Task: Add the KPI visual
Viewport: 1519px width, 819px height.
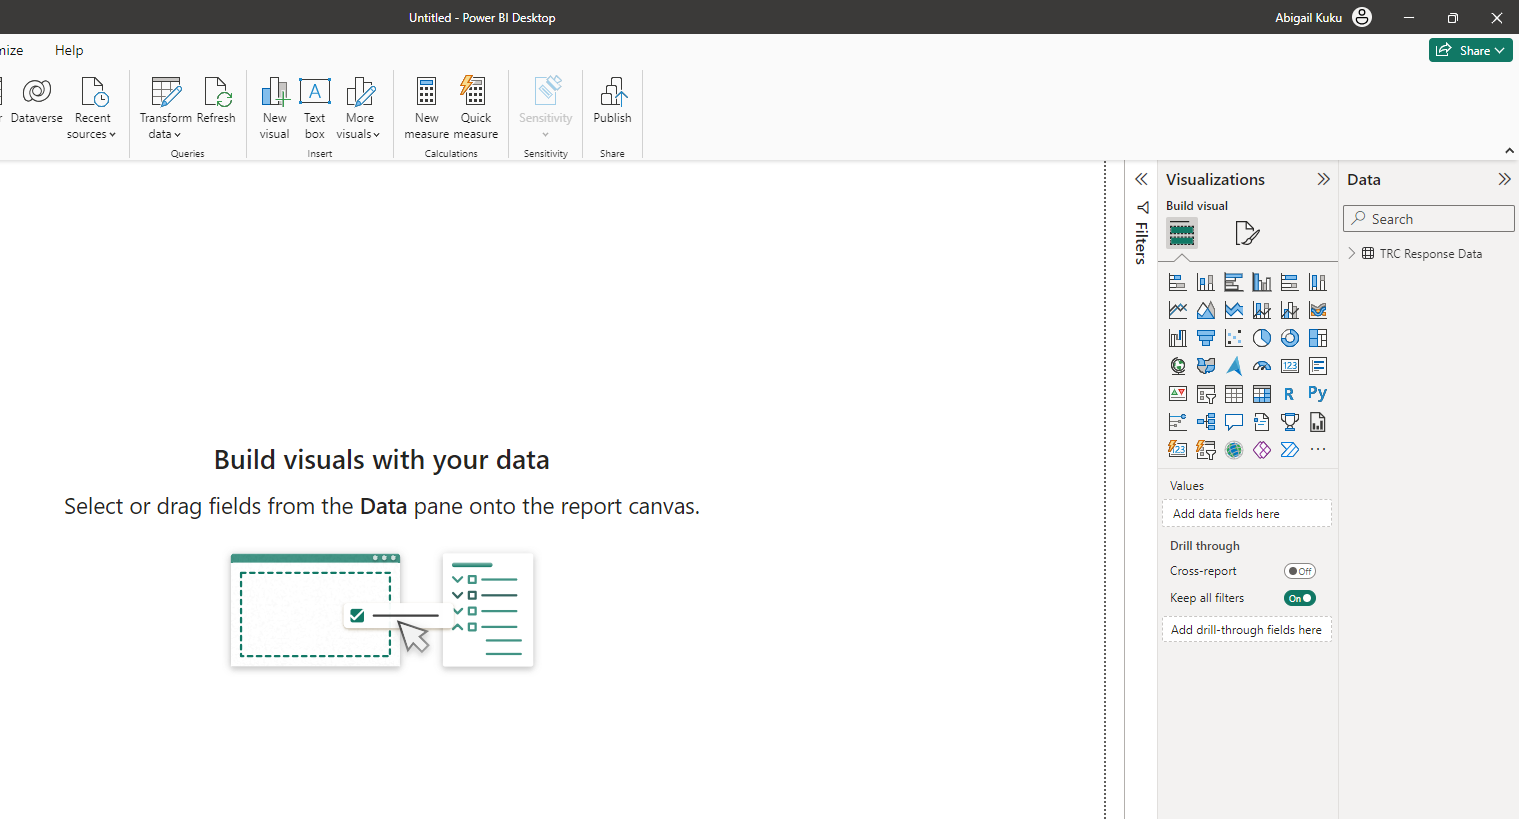Action: tap(1178, 394)
